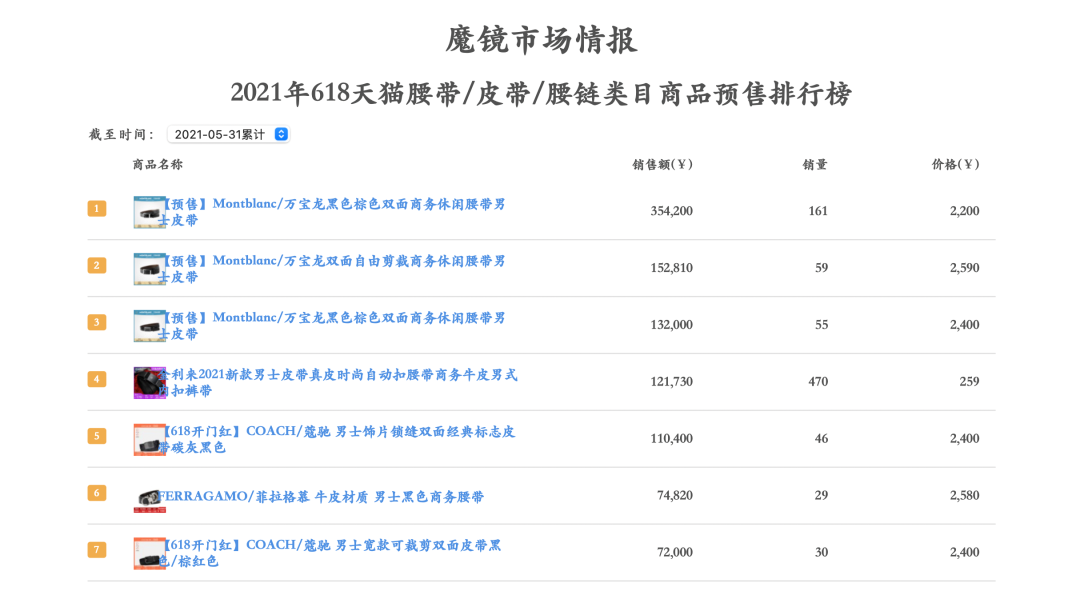Click the sales volume value 55
This screenshot has width=1080, height=591.
[822, 324]
